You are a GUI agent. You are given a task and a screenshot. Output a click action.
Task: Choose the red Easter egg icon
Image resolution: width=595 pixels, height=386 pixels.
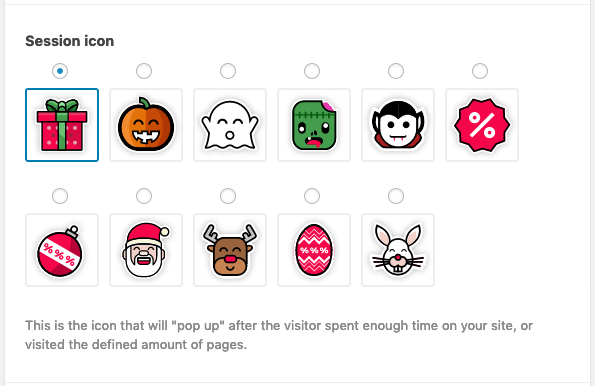[314, 250]
